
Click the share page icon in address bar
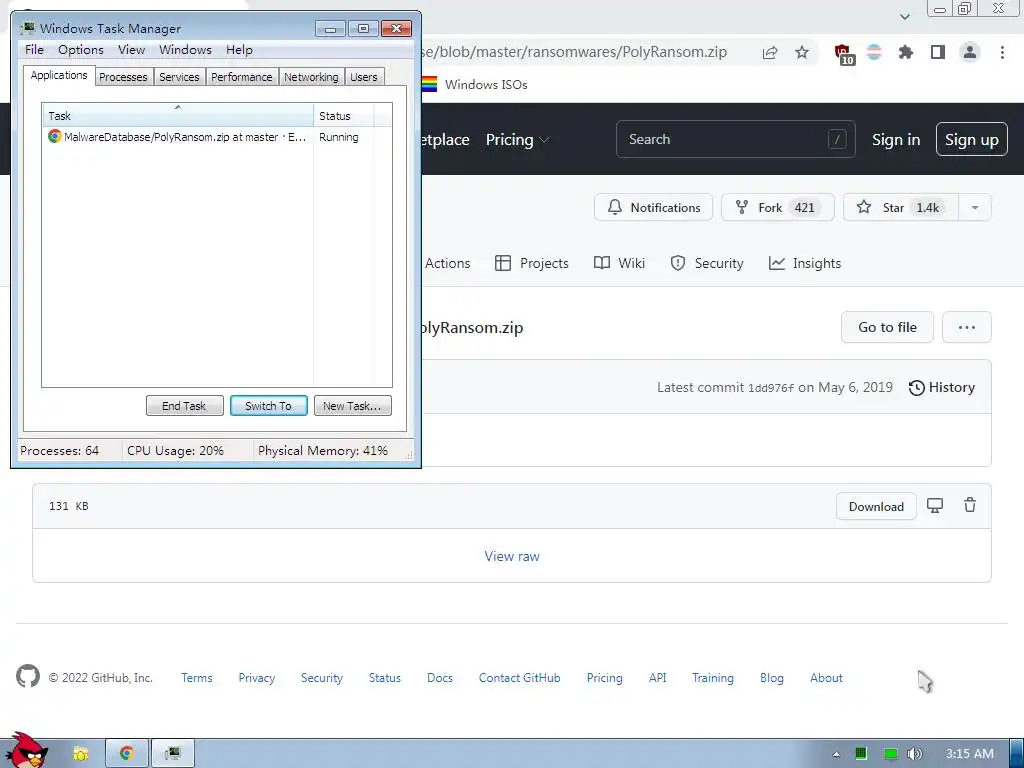(x=770, y=52)
